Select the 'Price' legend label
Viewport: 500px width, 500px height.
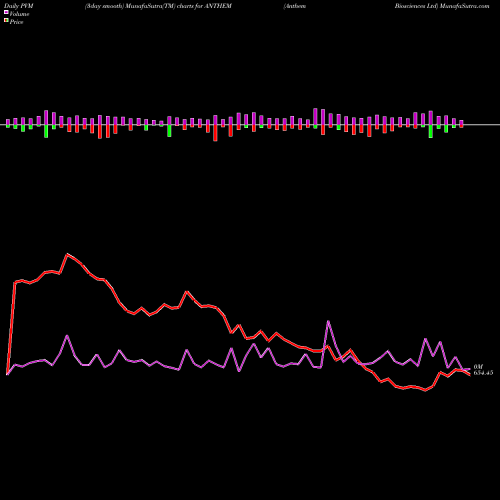[16, 22]
